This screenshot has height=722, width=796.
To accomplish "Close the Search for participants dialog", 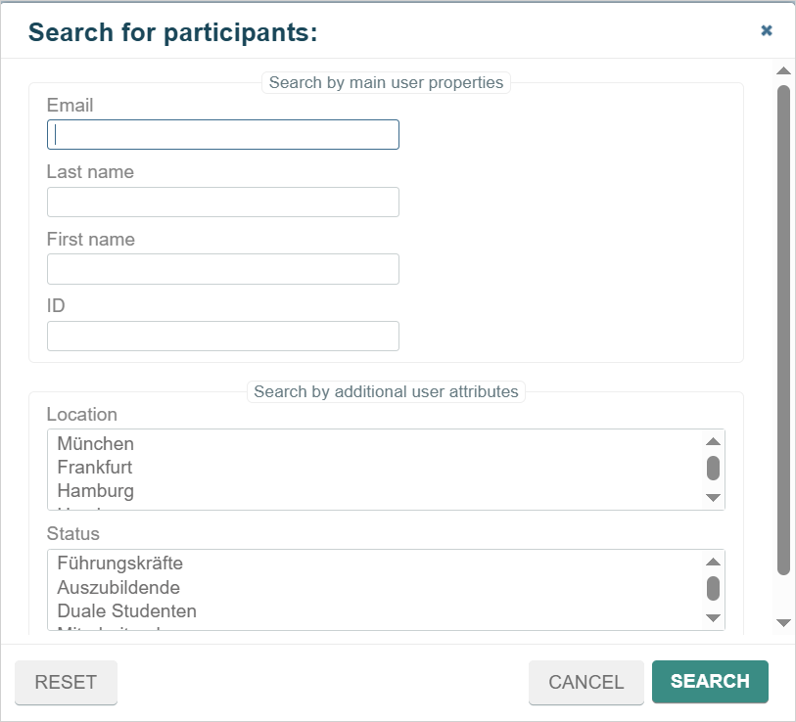I will [x=766, y=30].
